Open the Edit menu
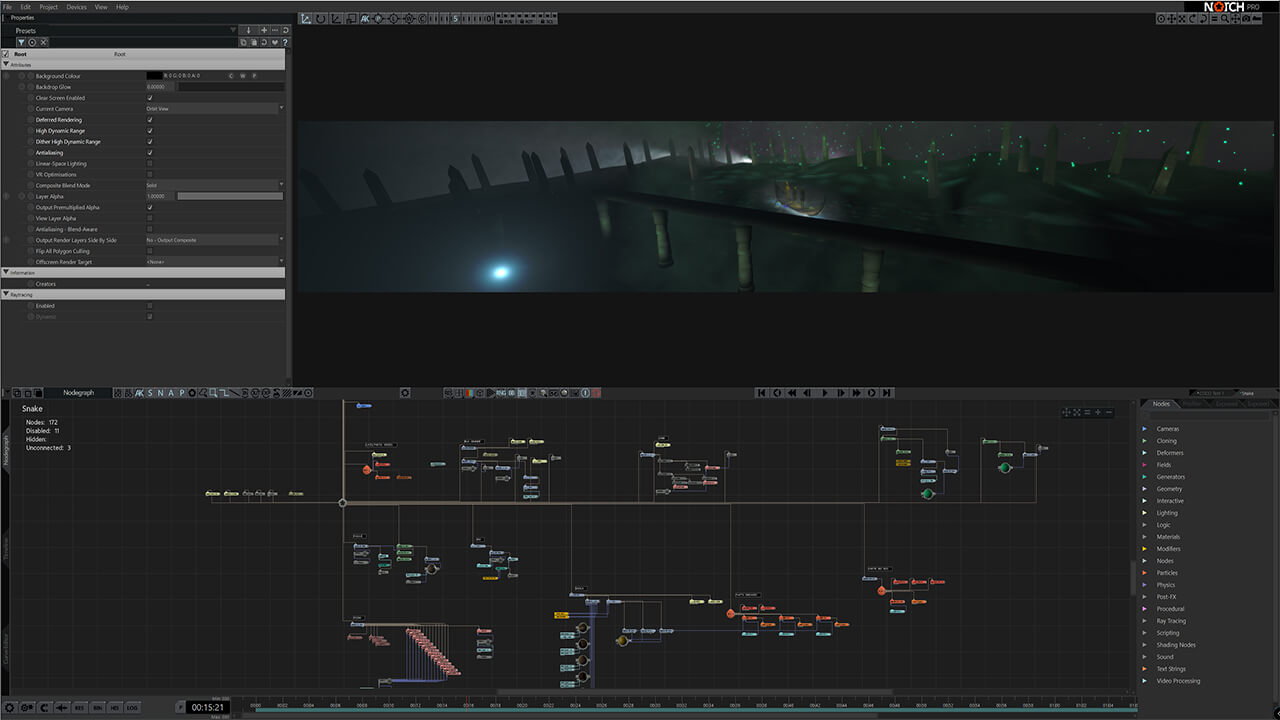Screen dimensions: 1280x720 tap(25, 7)
